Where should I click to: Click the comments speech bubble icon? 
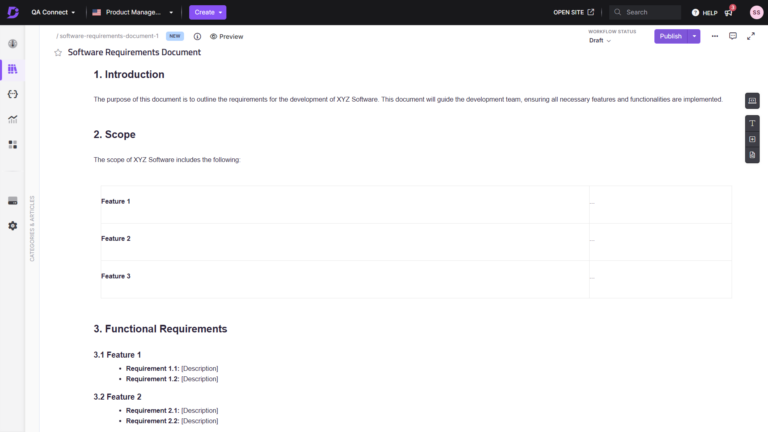click(733, 36)
